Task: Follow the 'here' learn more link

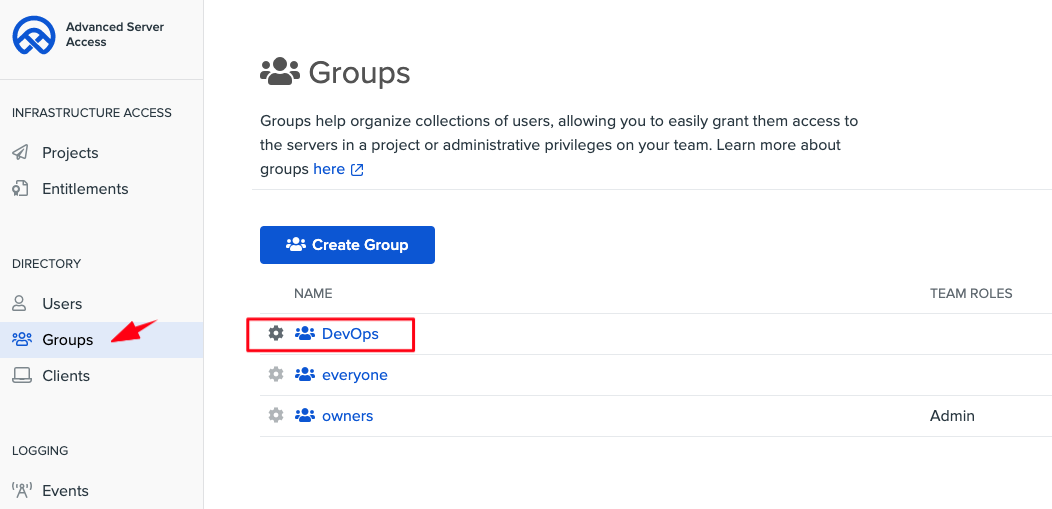Action: pos(328,170)
